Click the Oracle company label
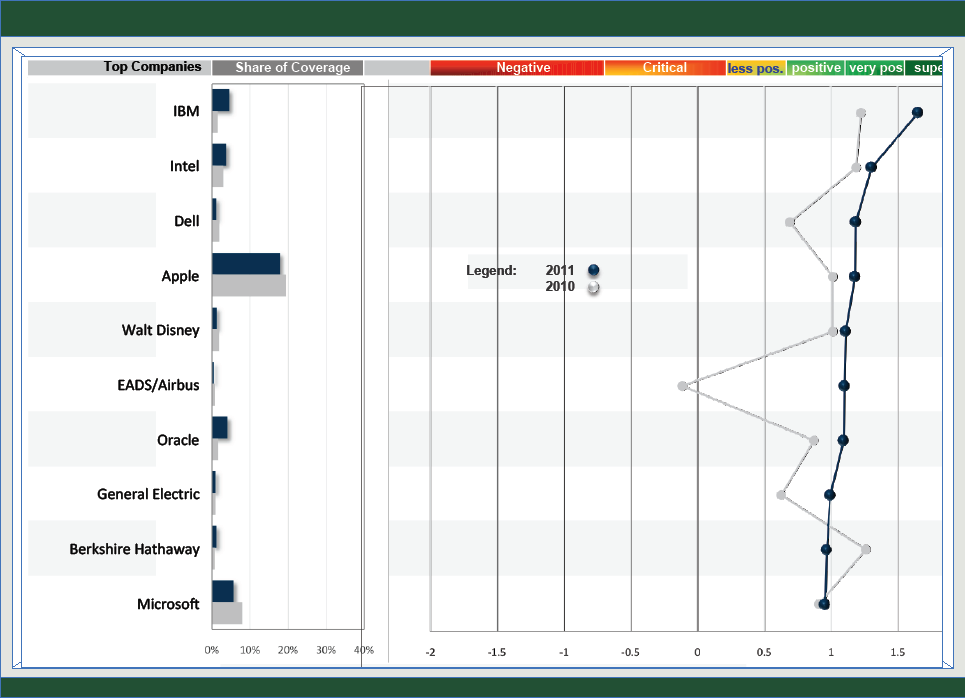The height and width of the screenshot is (698, 965). coord(178,440)
